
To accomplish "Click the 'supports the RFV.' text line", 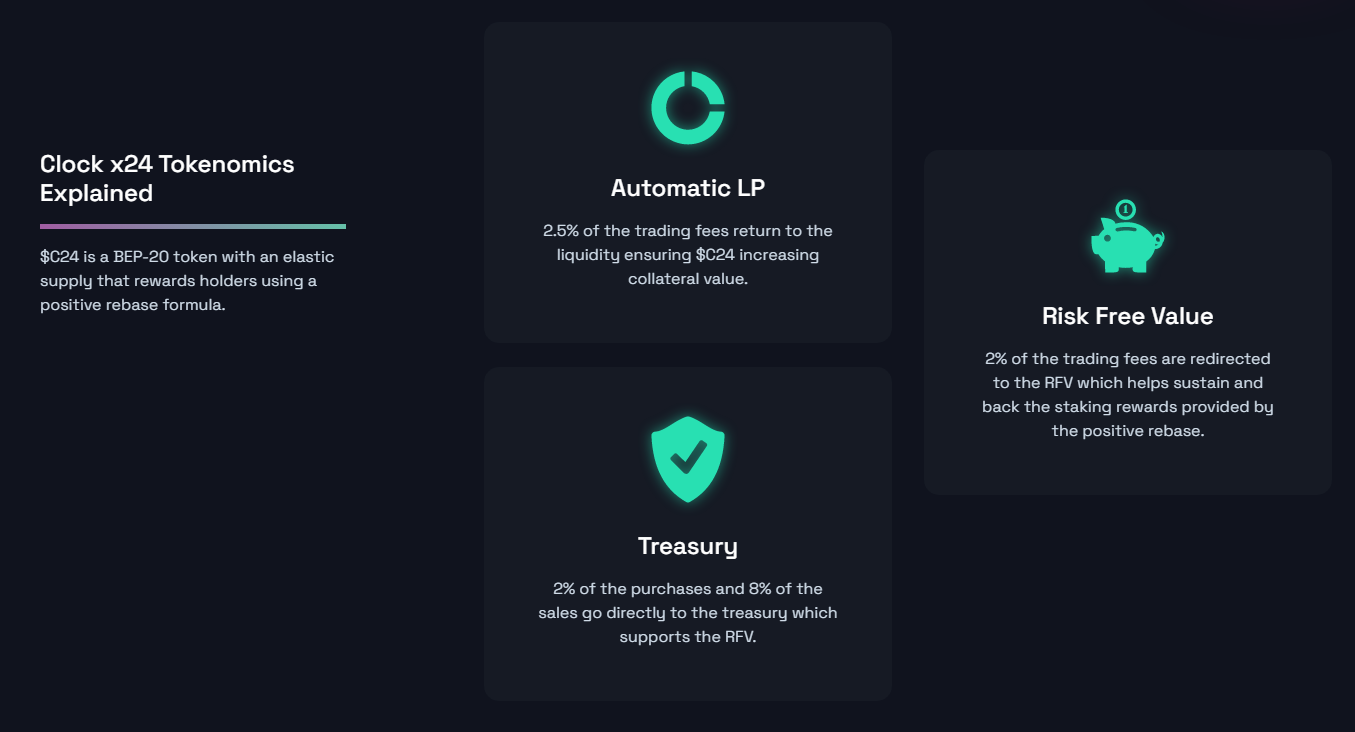I will click(x=688, y=637).
